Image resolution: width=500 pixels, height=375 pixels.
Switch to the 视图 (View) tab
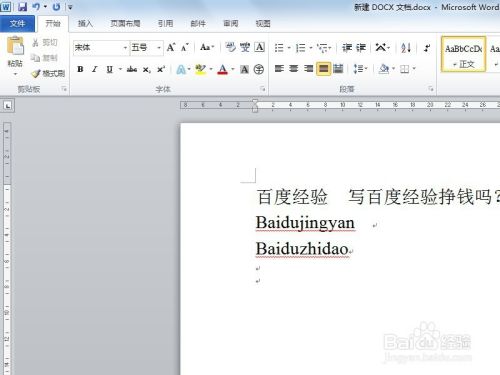263,24
